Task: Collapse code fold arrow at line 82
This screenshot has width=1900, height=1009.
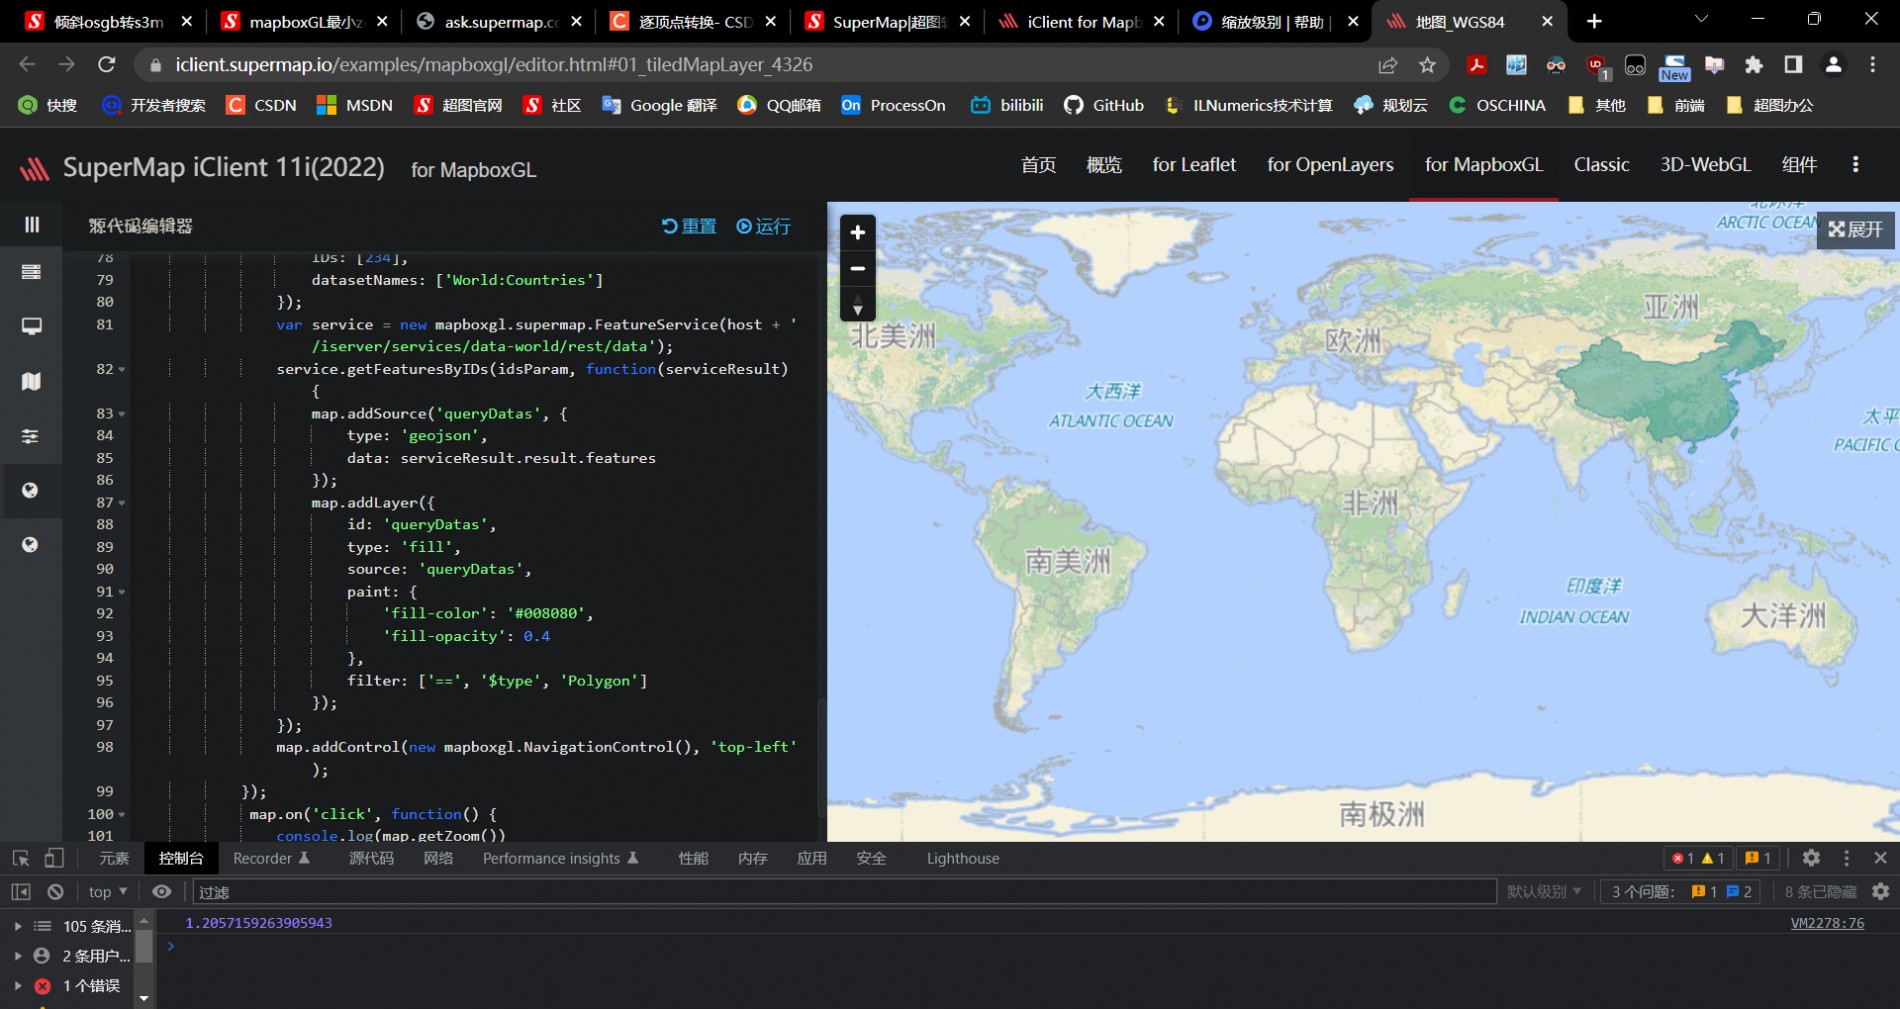Action: pos(122,370)
